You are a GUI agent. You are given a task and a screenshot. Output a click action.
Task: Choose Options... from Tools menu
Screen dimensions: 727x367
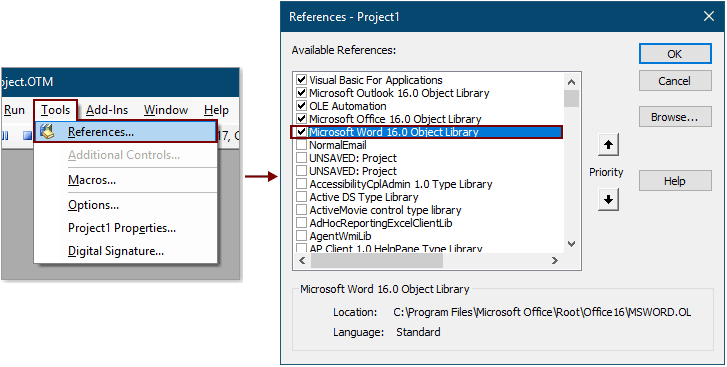(x=93, y=205)
